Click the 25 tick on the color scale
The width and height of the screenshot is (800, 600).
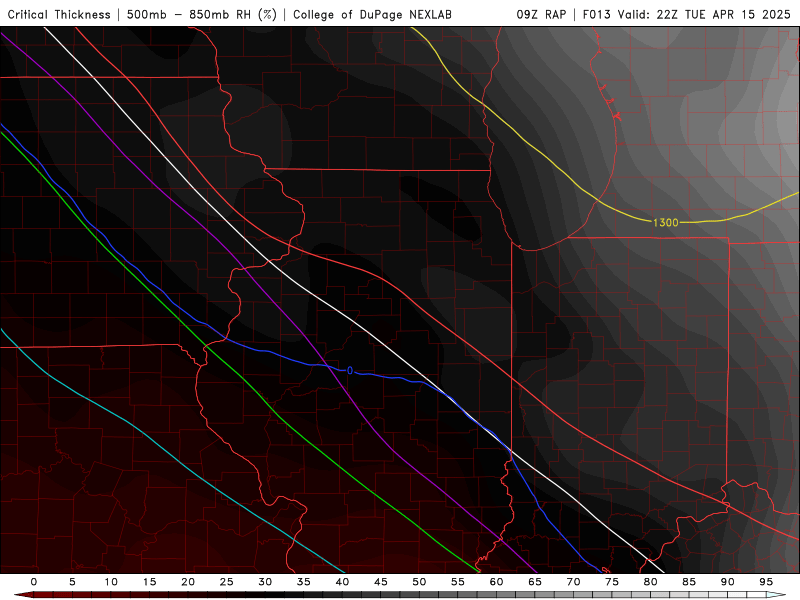[x=227, y=582]
